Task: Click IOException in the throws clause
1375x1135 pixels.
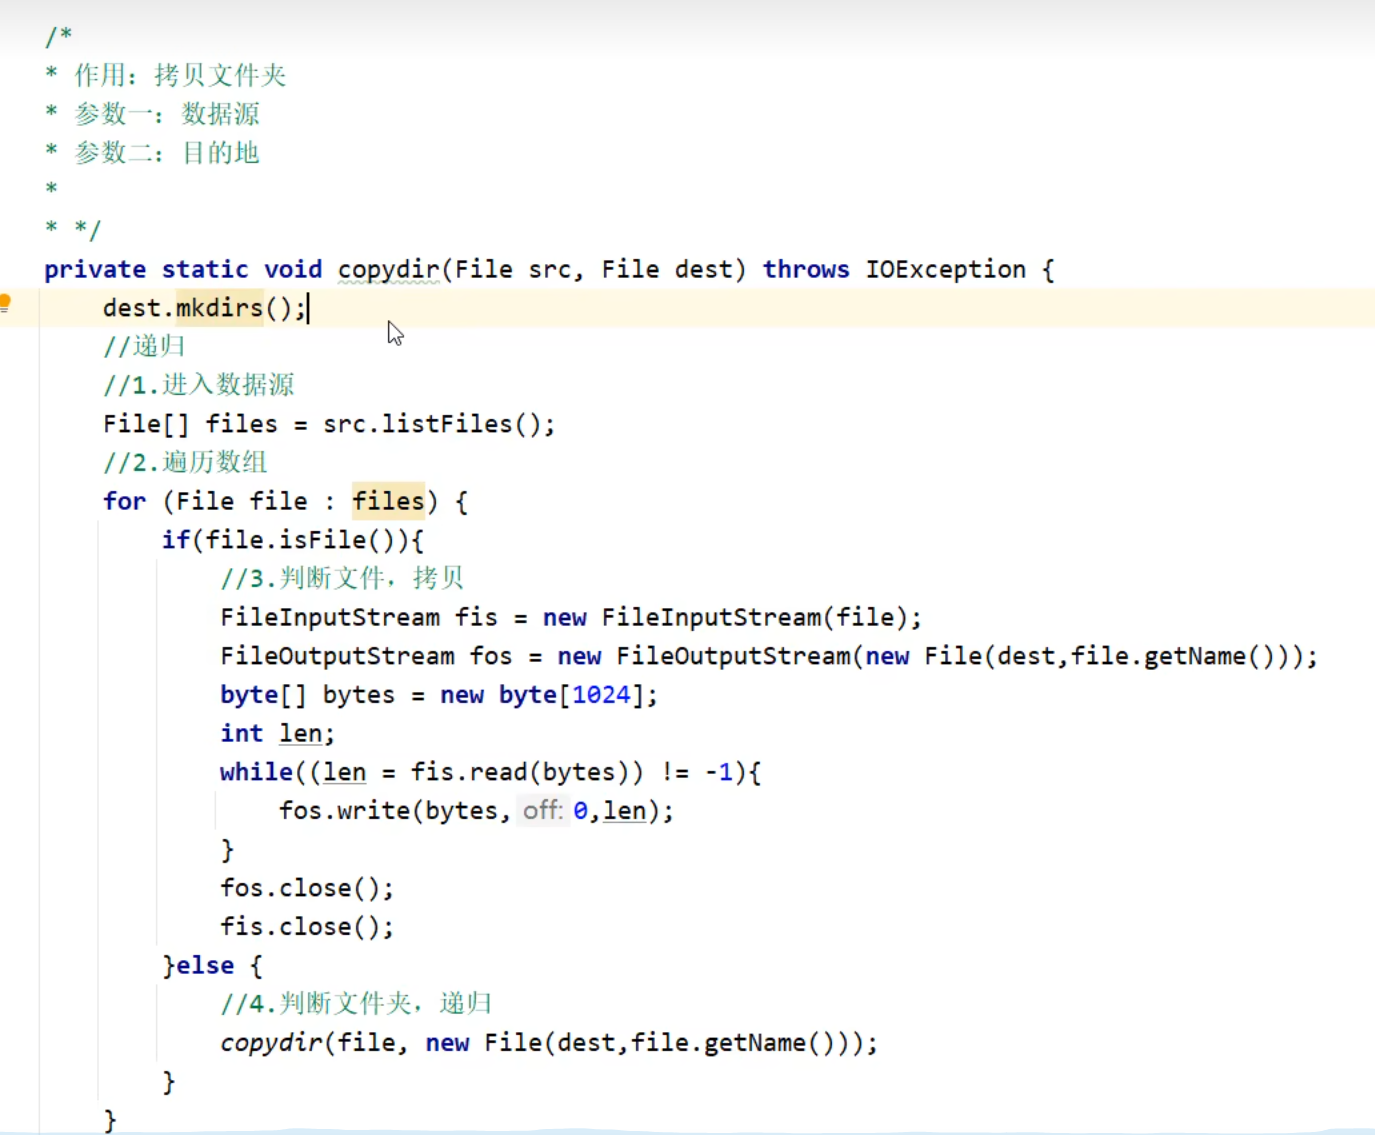Action: pyautogui.click(x=945, y=270)
